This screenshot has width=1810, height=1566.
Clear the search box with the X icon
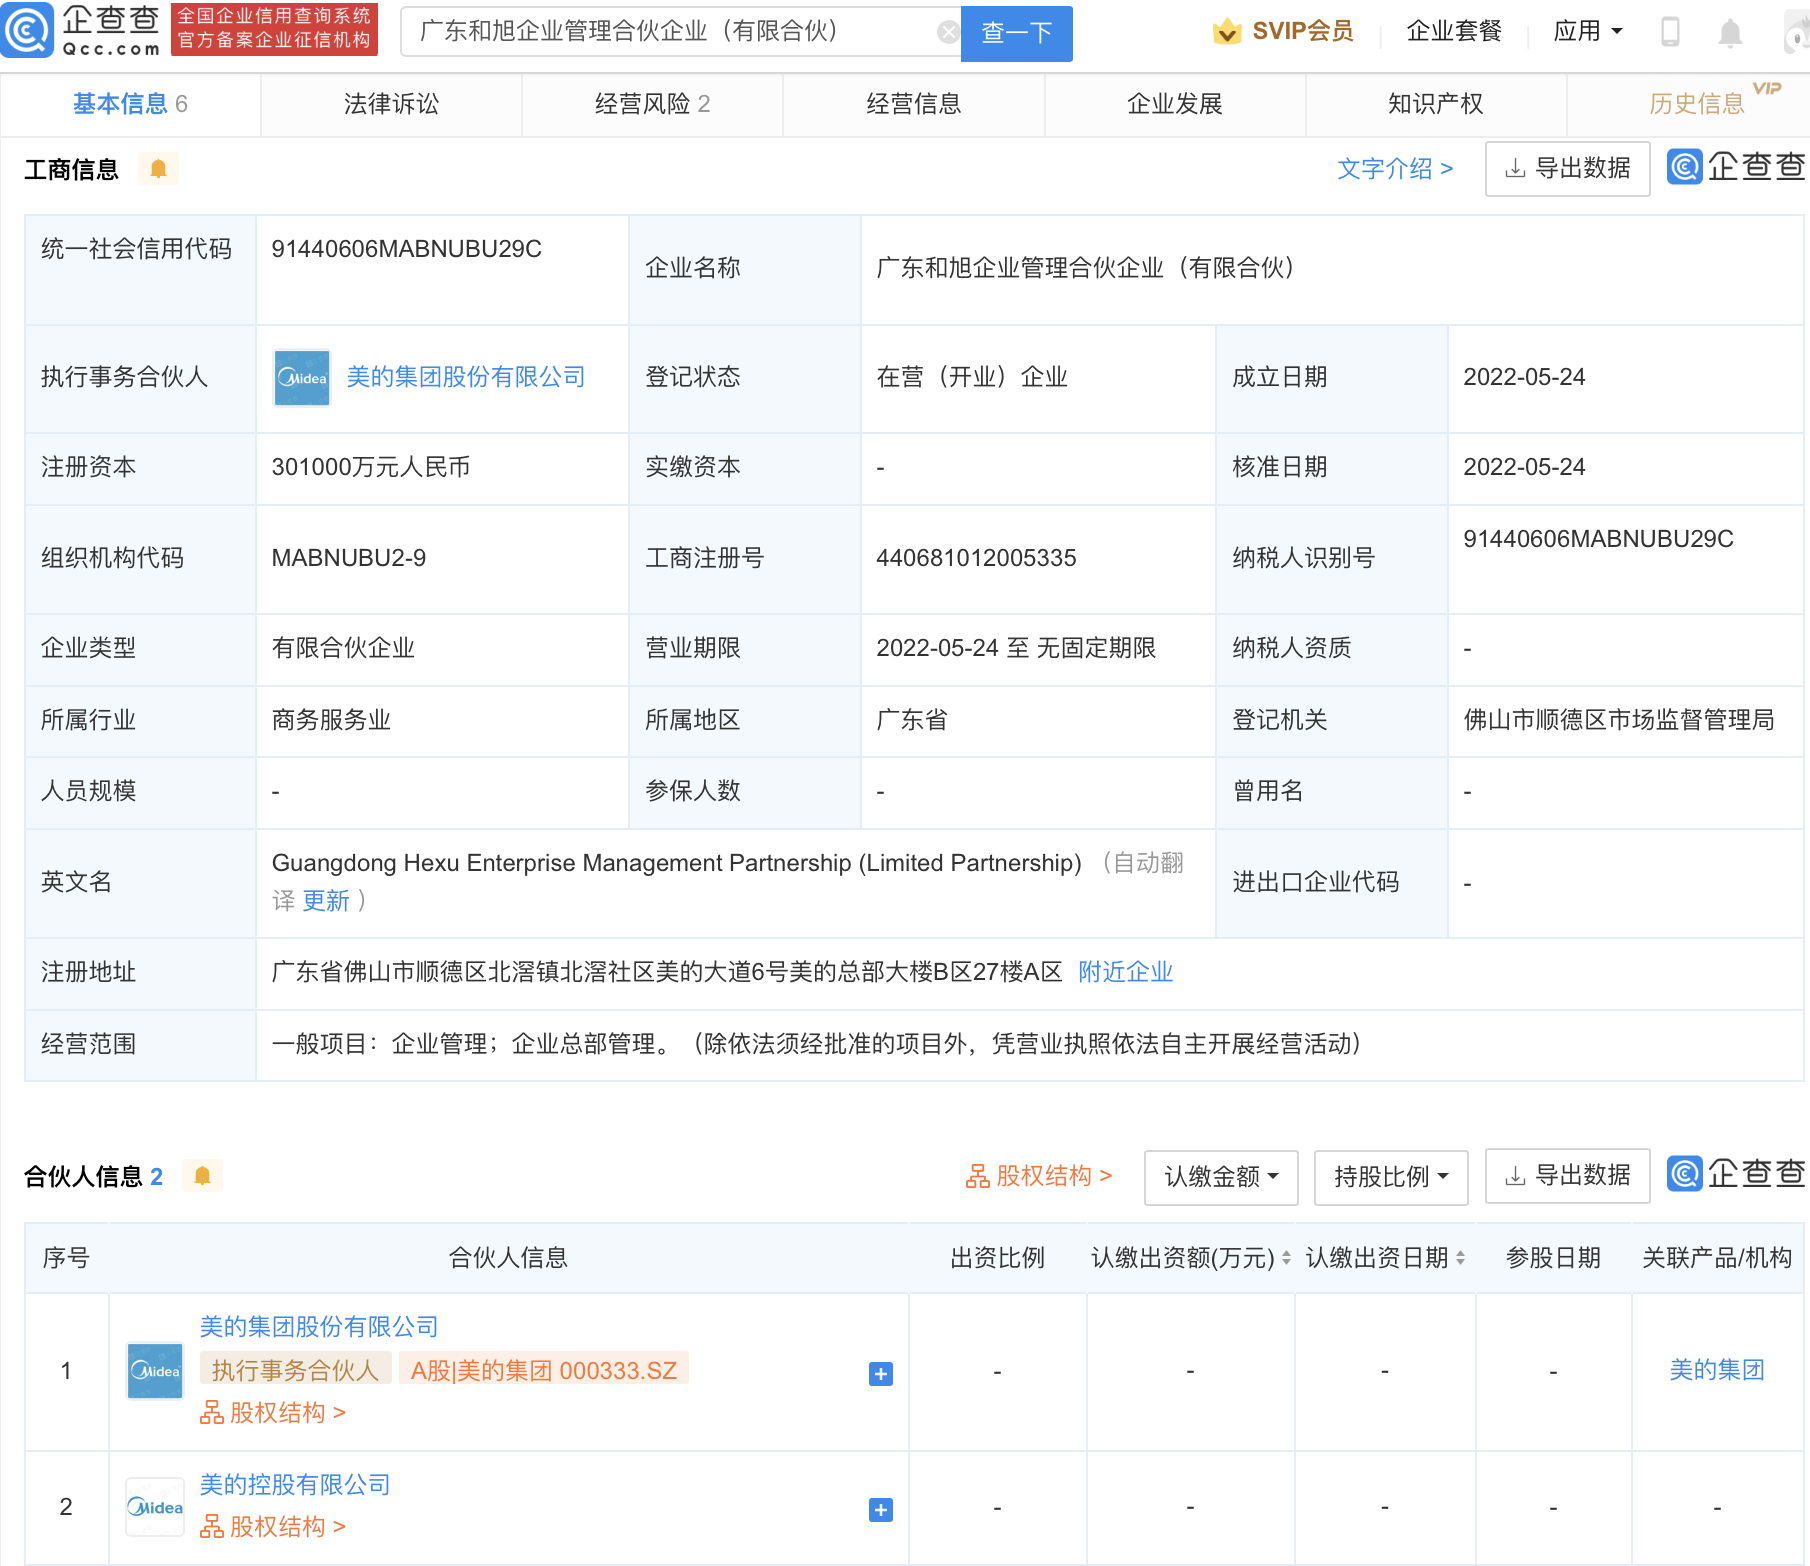948,33
